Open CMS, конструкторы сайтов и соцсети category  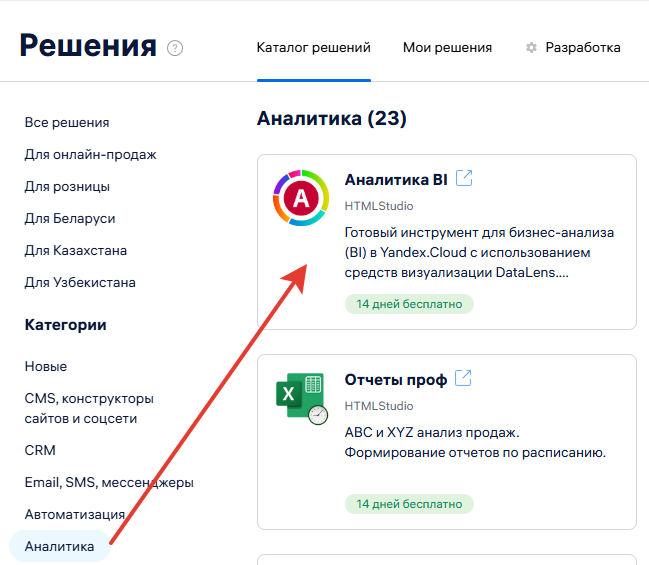(89, 408)
